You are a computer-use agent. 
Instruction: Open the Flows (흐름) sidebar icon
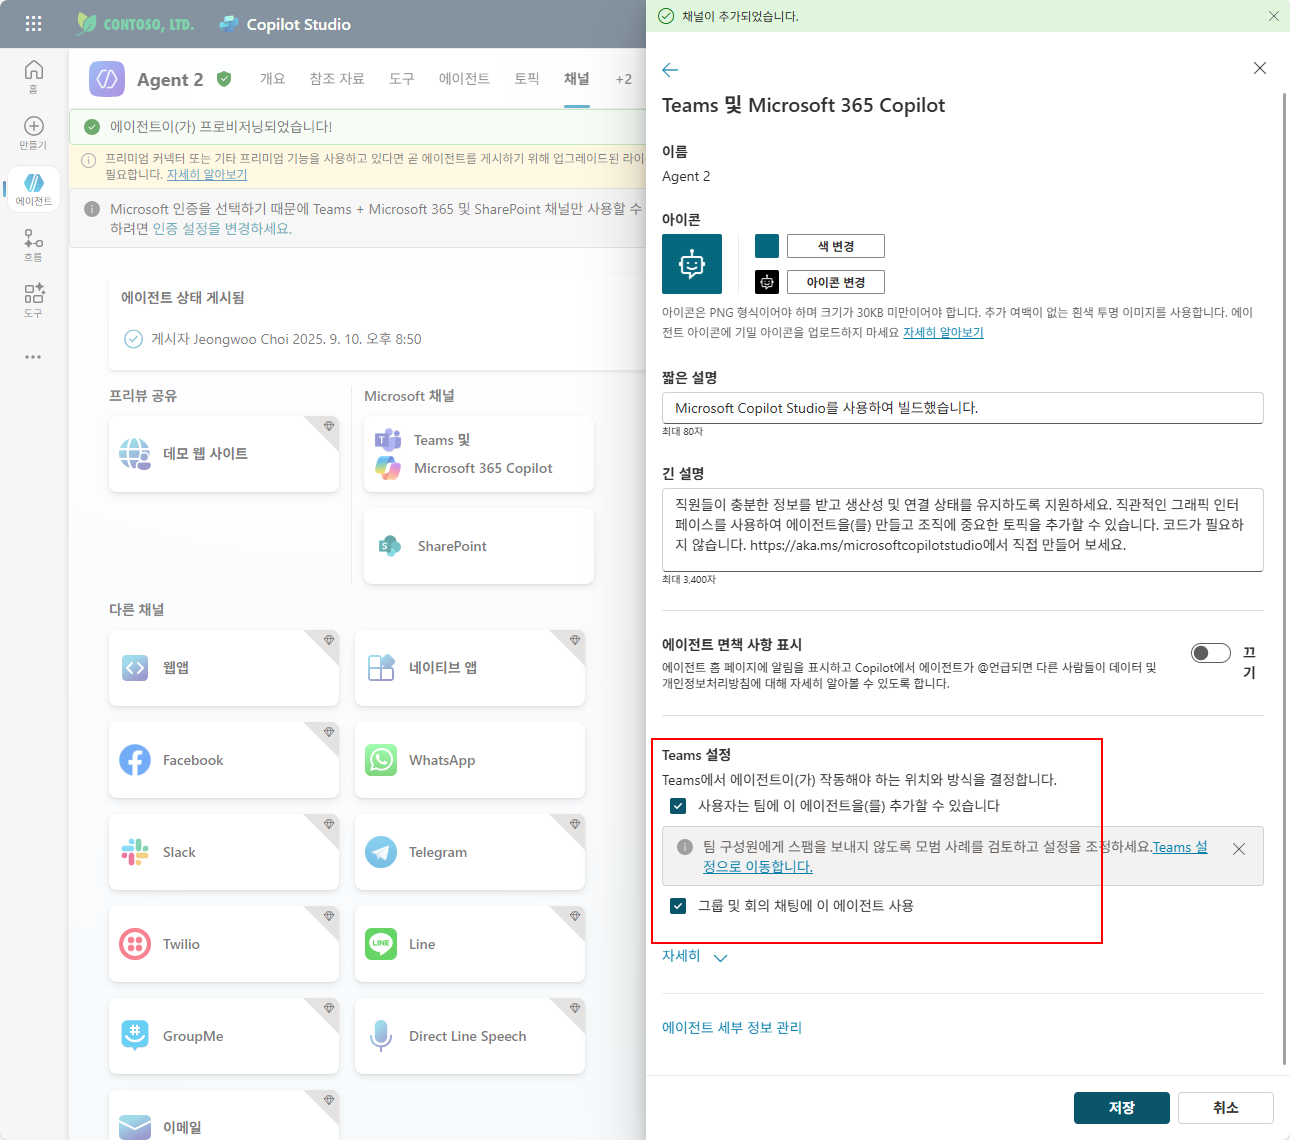tap(33, 244)
